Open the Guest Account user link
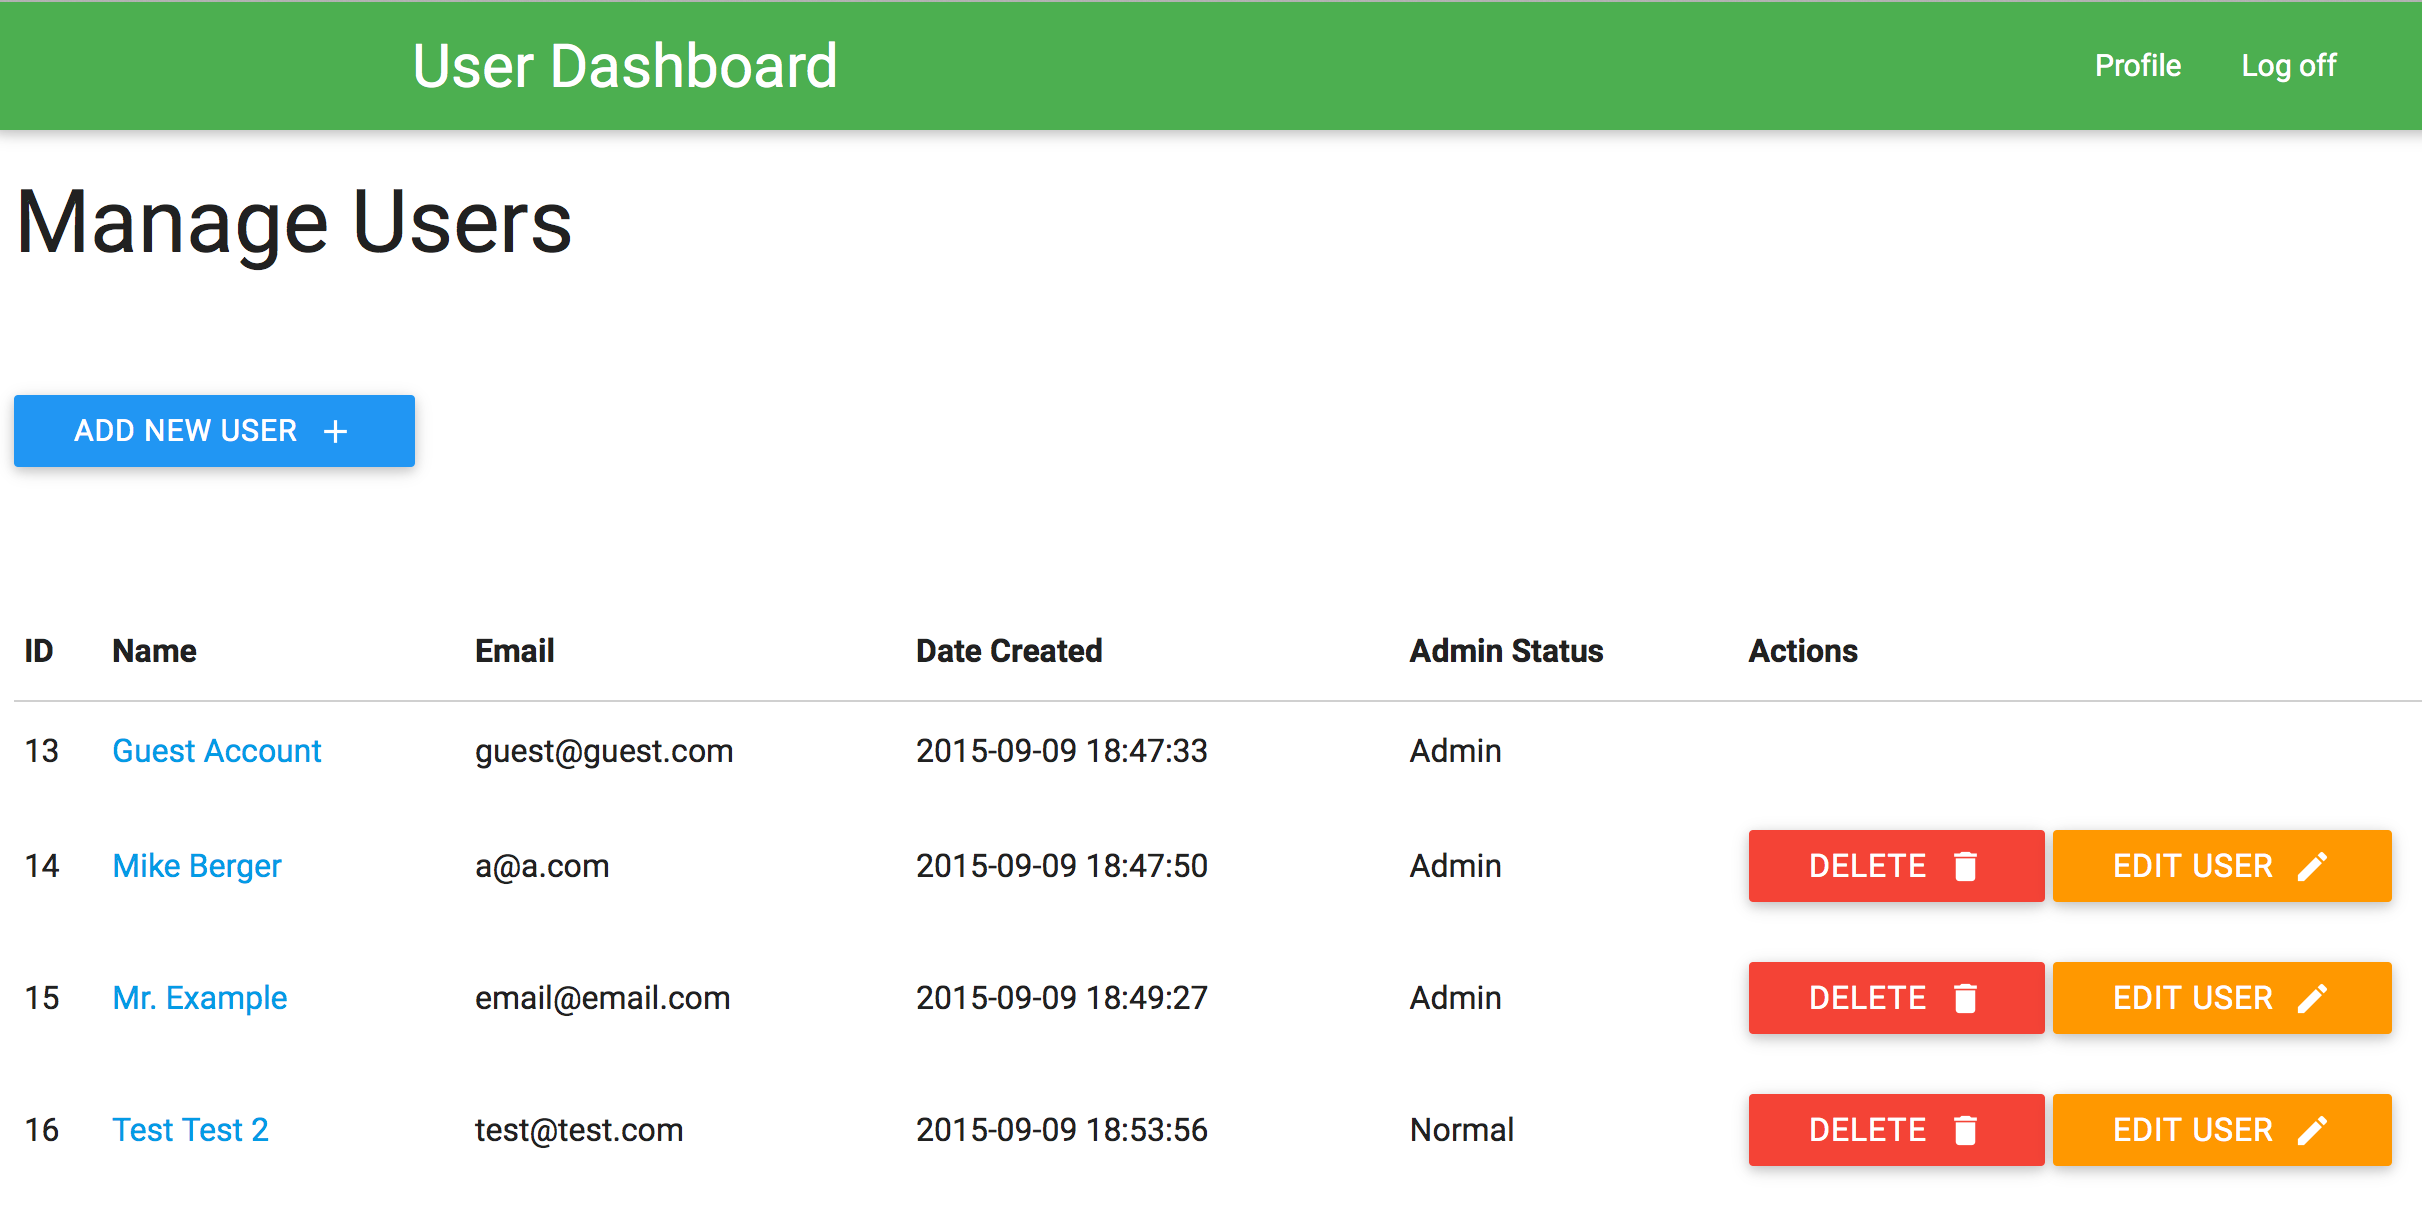The width and height of the screenshot is (2422, 1206). tap(216, 751)
